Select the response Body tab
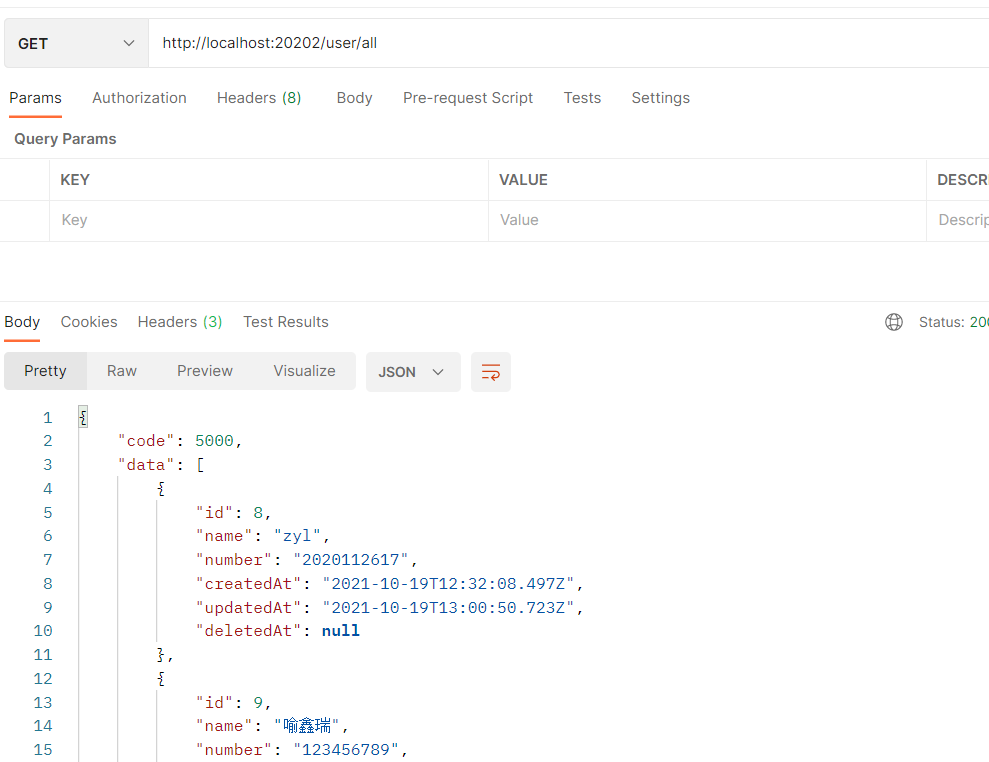989x762 pixels. pos(22,322)
